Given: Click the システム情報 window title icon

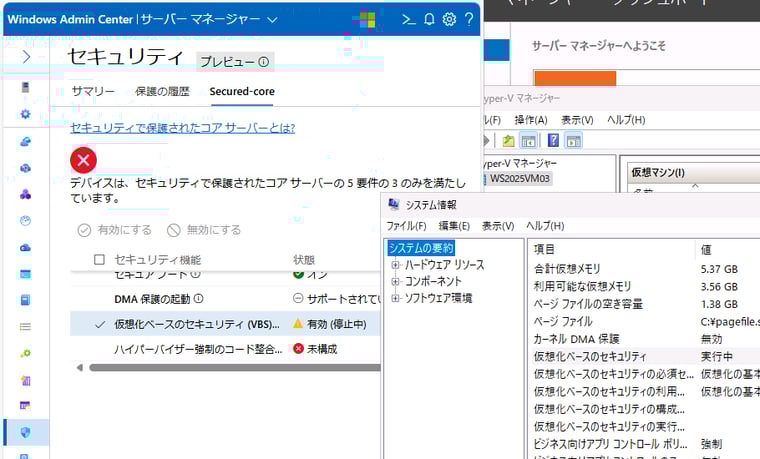Looking at the screenshot, I should tap(394, 205).
